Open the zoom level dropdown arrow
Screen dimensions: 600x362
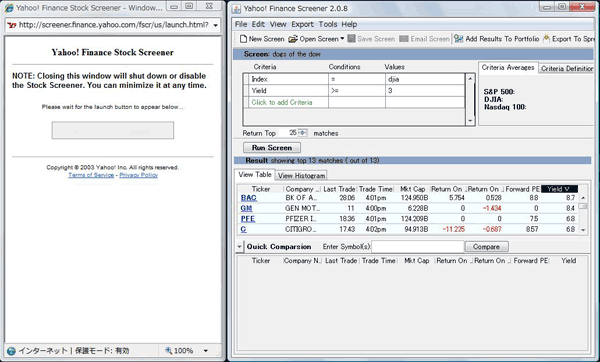(x=205, y=351)
